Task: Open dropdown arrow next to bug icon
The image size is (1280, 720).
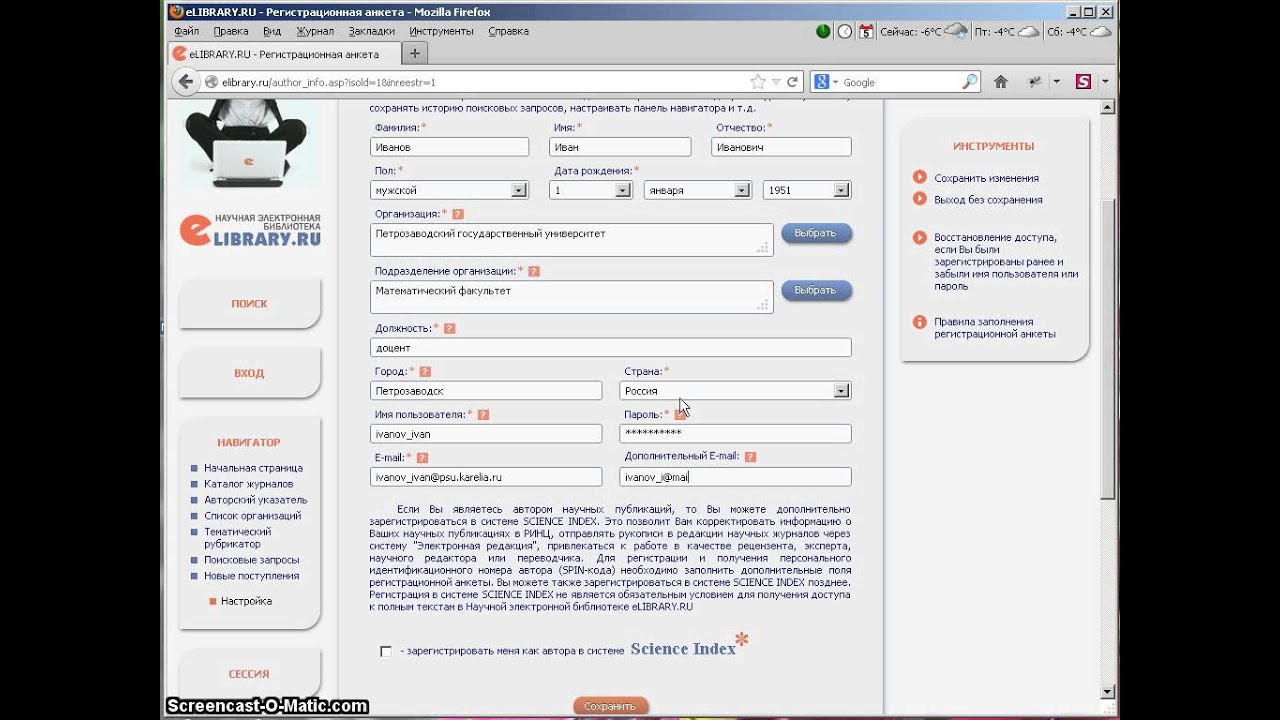Action: tap(1055, 82)
